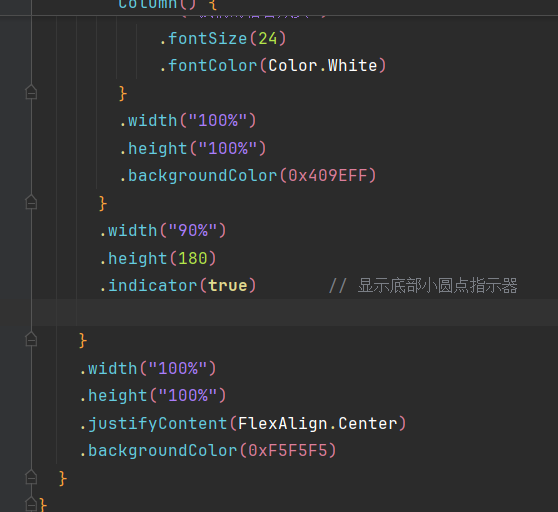Click the Chinese comment after indicator
The image size is (558, 512).
(x=423, y=286)
